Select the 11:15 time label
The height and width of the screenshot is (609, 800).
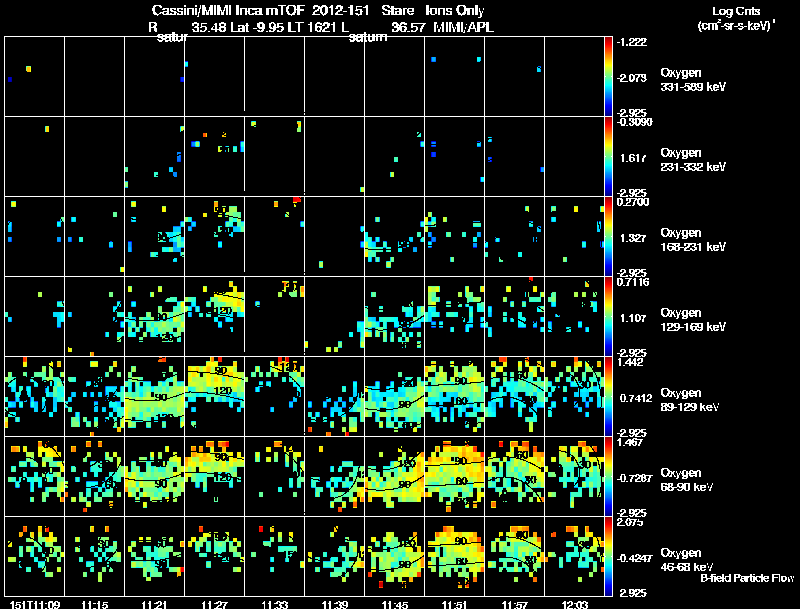95,604
